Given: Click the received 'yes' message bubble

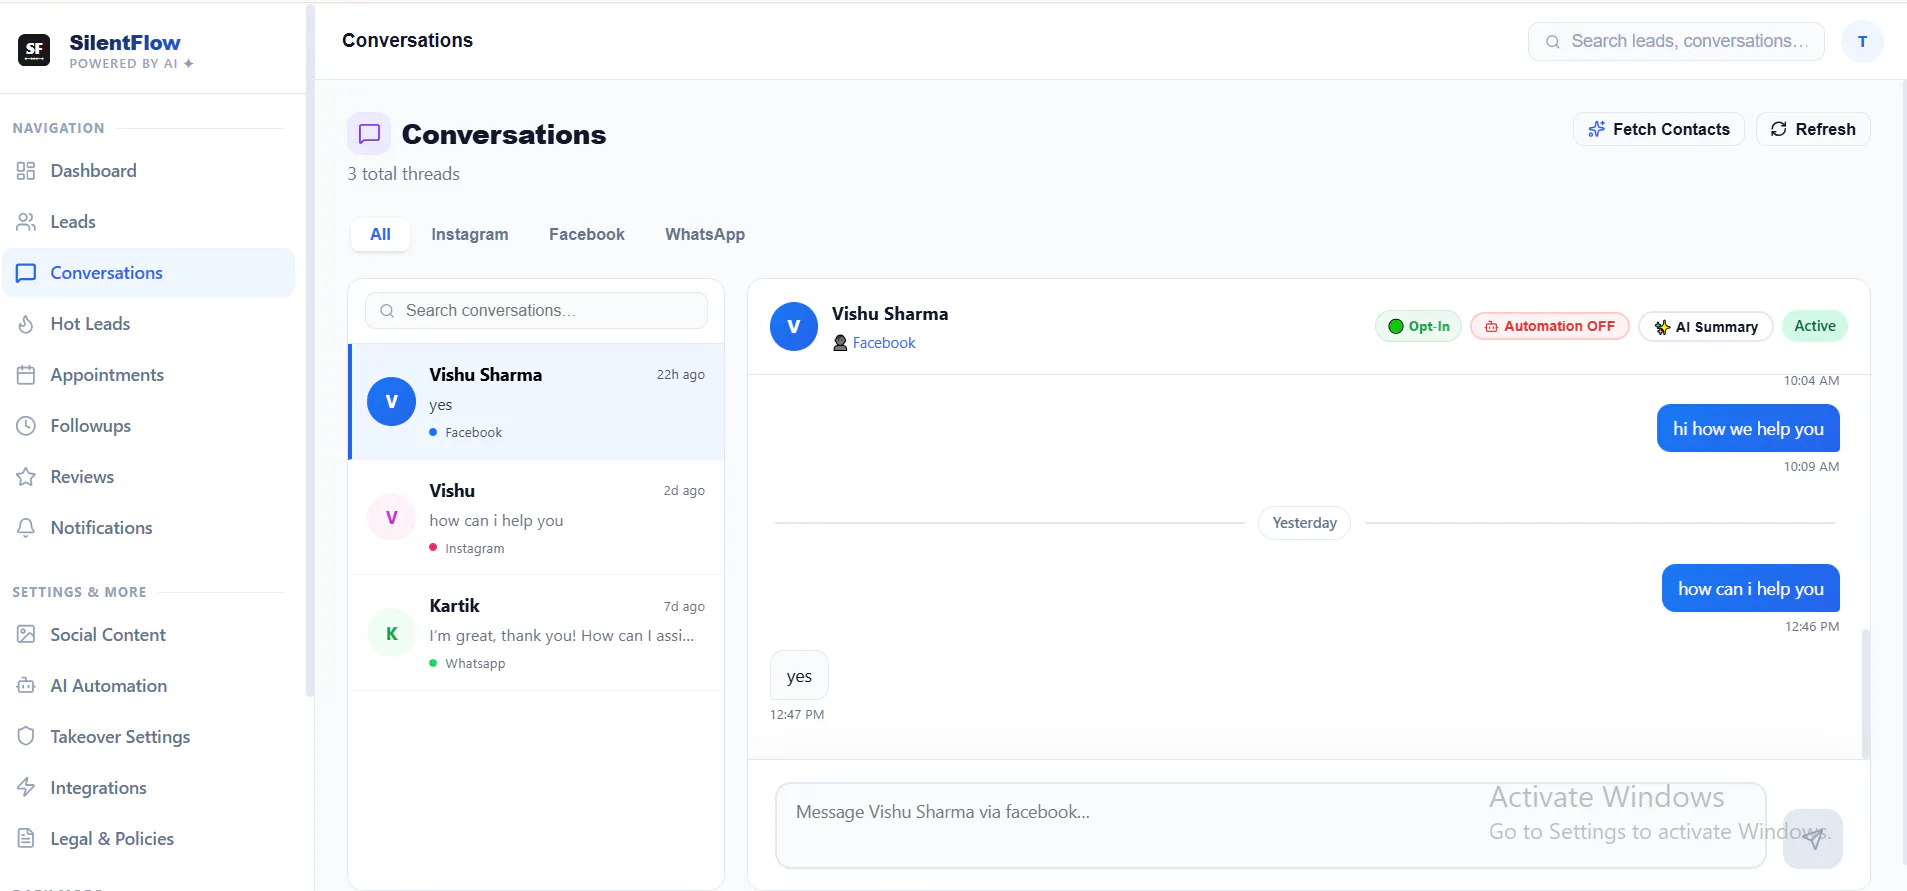Looking at the screenshot, I should [x=799, y=676].
